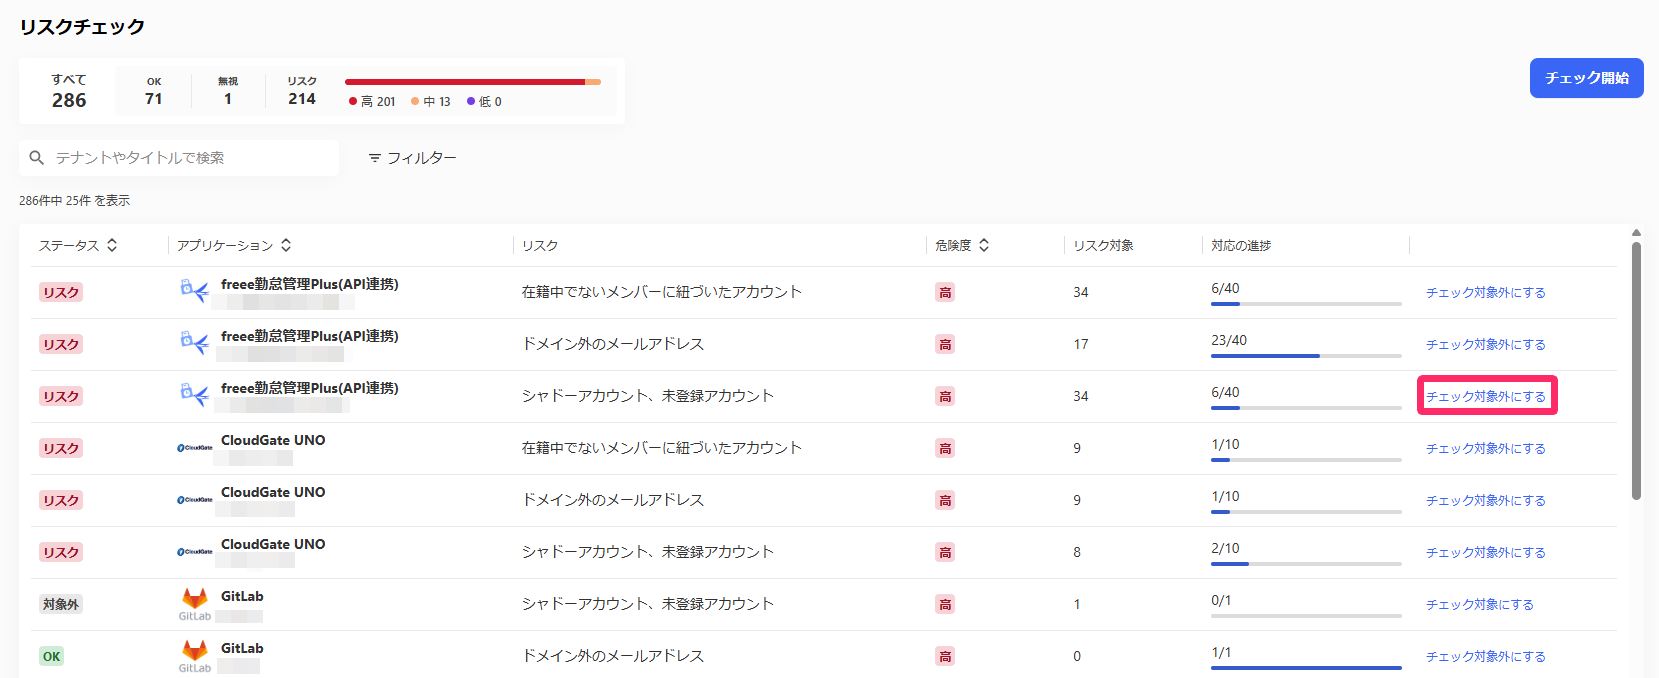Click リスク badge in the 23/40 progress row
This screenshot has height=678, width=1659.
[61, 344]
